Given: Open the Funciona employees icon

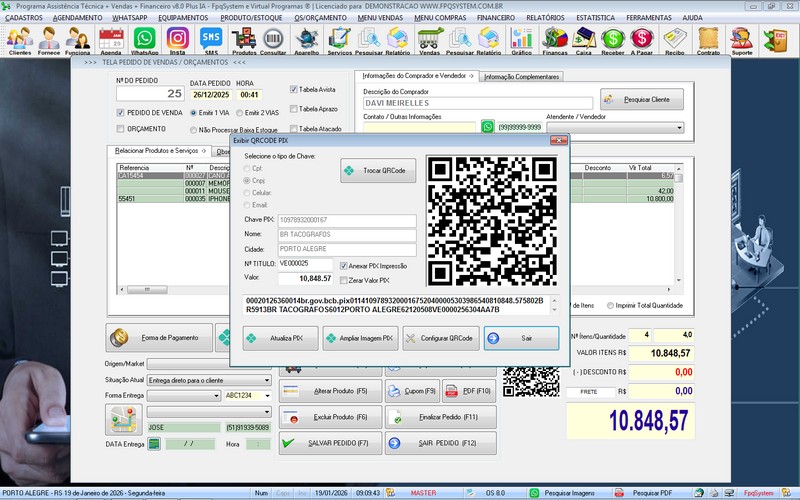Looking at the screenshot, I should pos(78,40).
